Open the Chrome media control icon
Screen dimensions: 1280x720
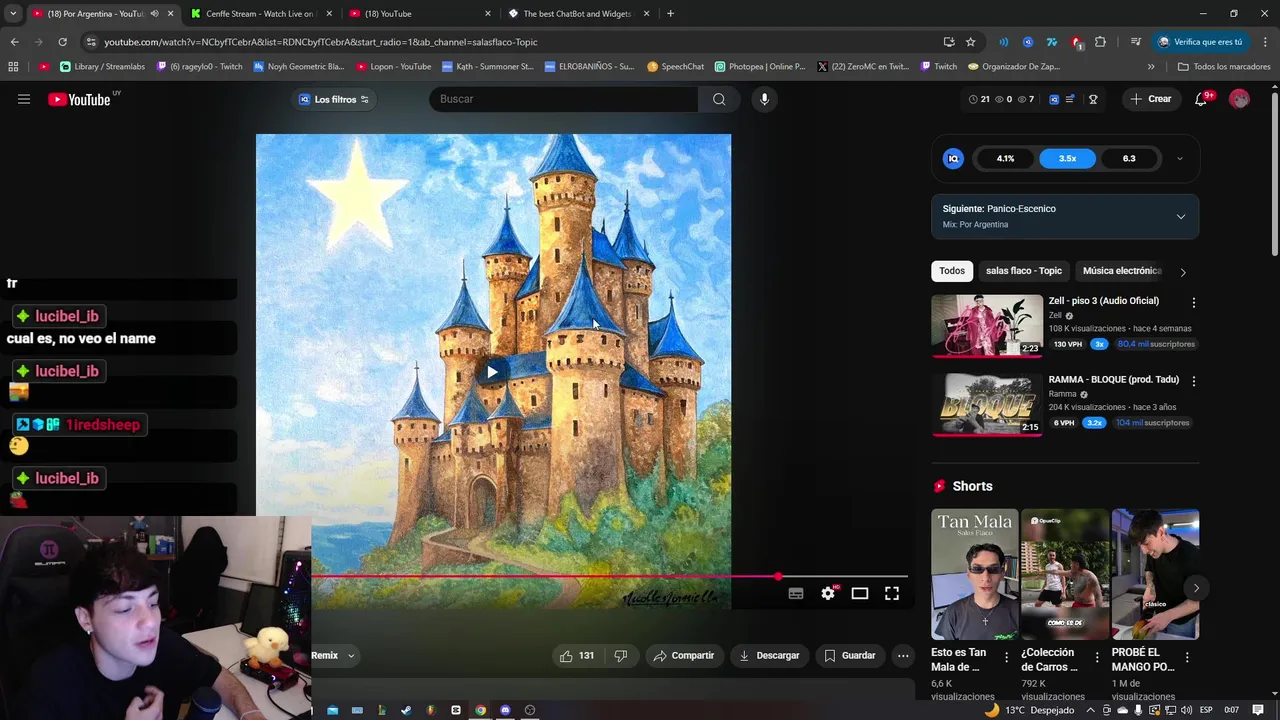1136,42
